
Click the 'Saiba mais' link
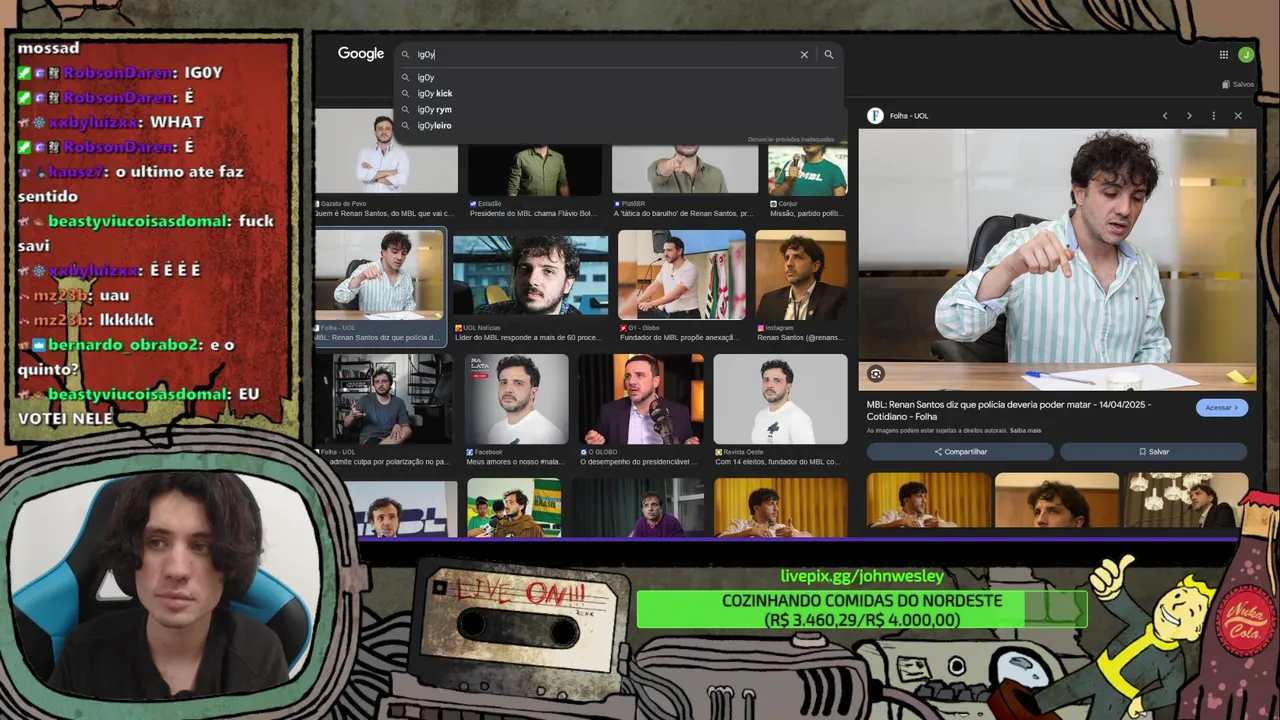[x=1025, y=431]
